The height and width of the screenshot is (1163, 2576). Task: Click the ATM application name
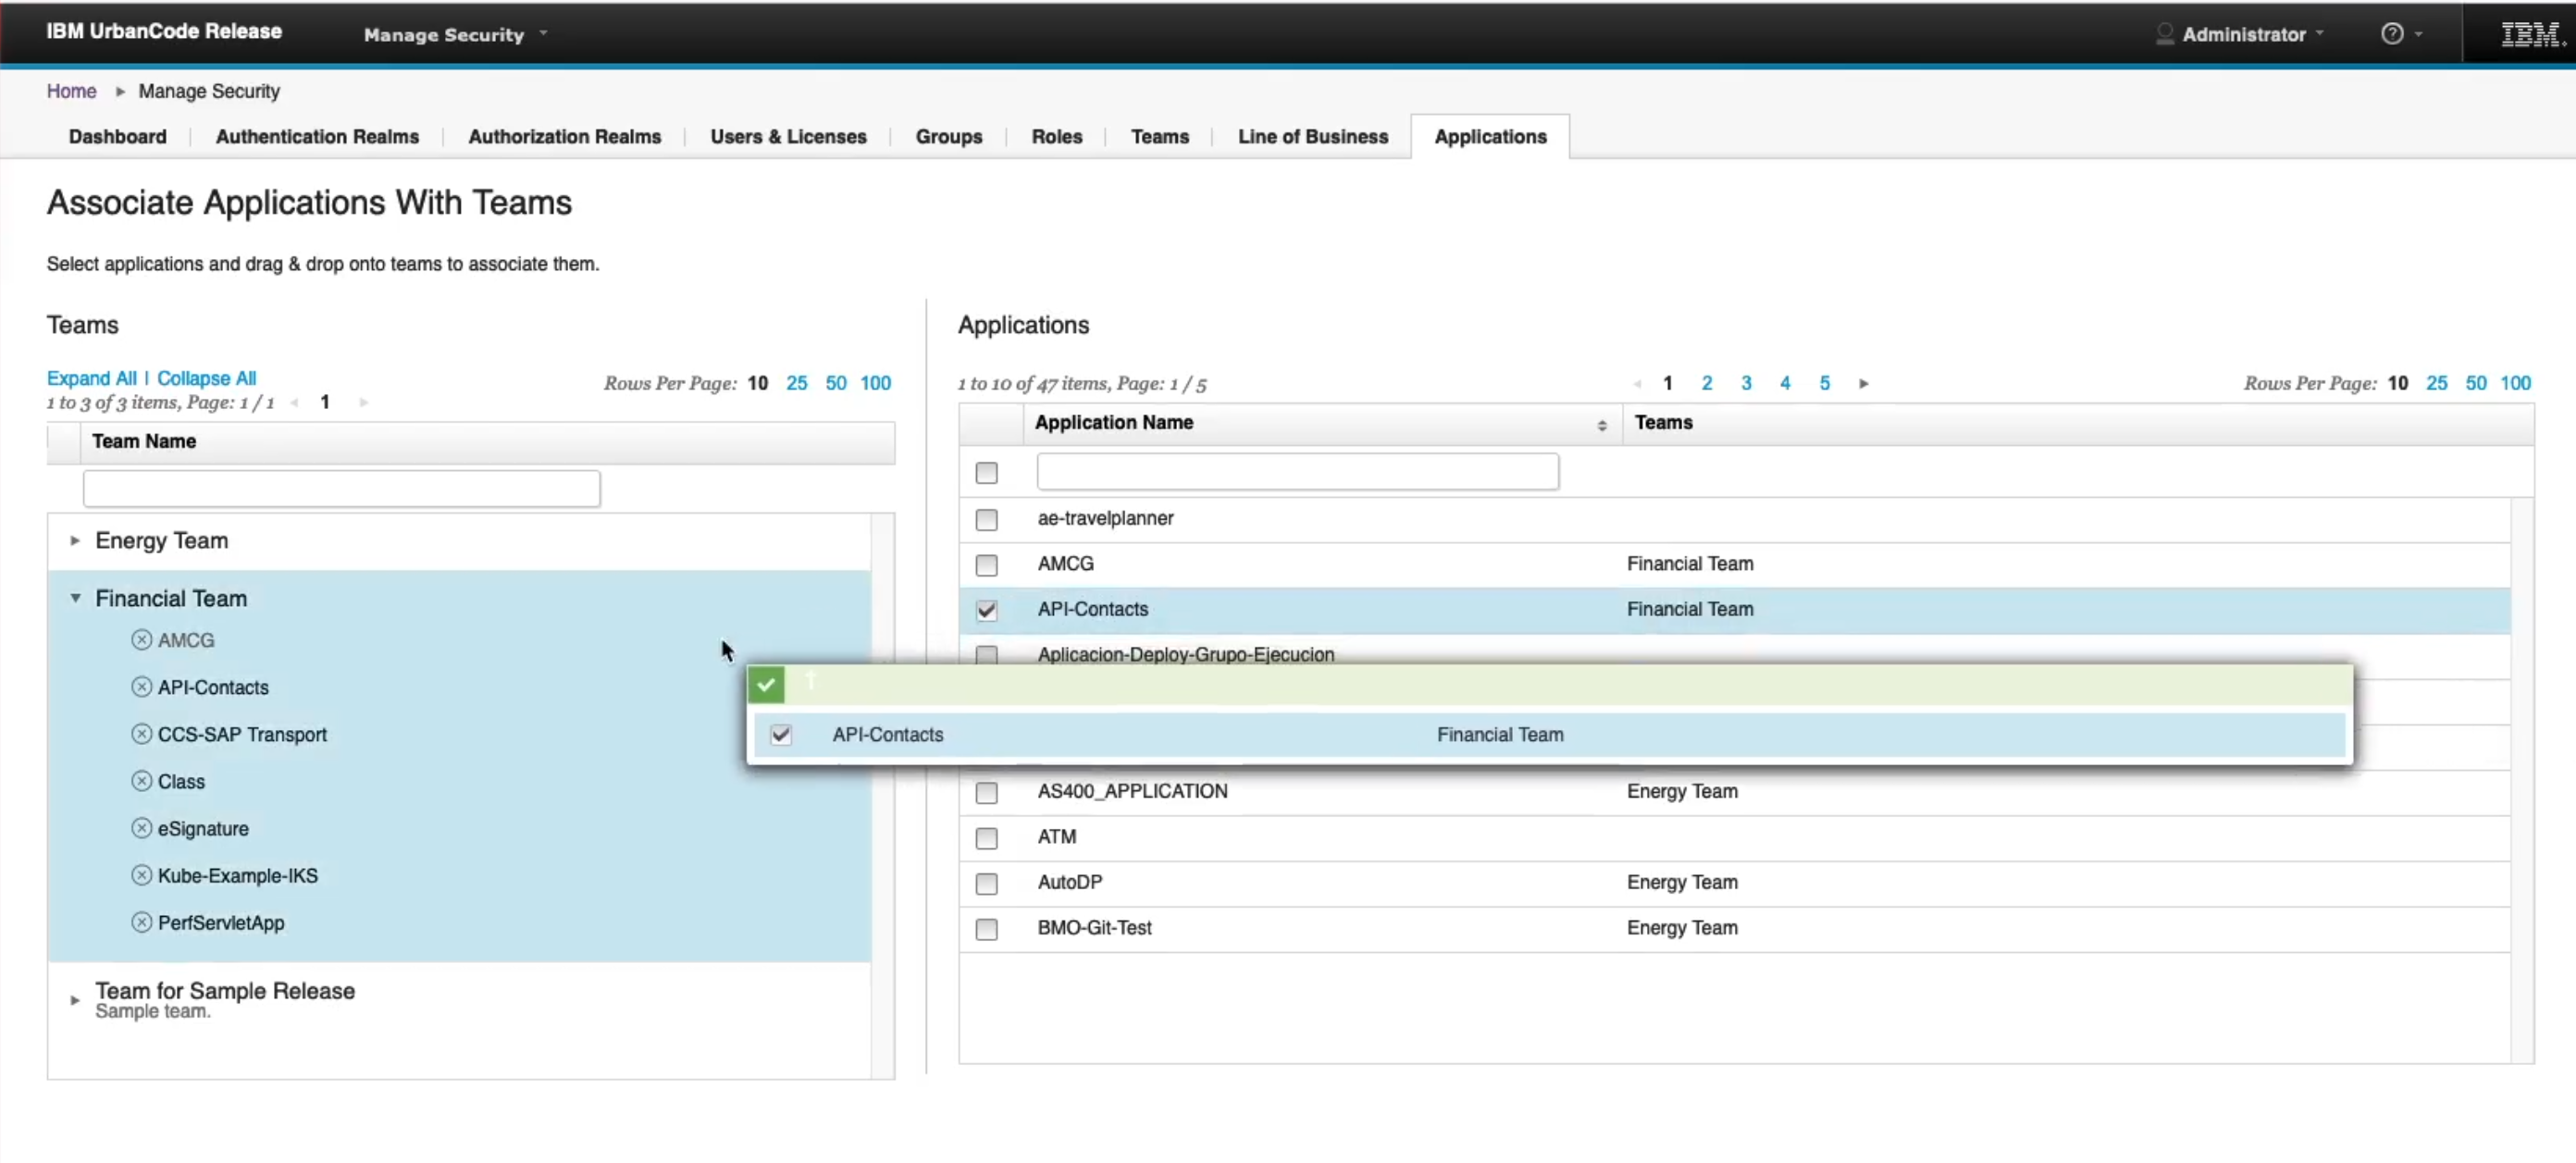pyautogui.click(x=1057, y=837)
